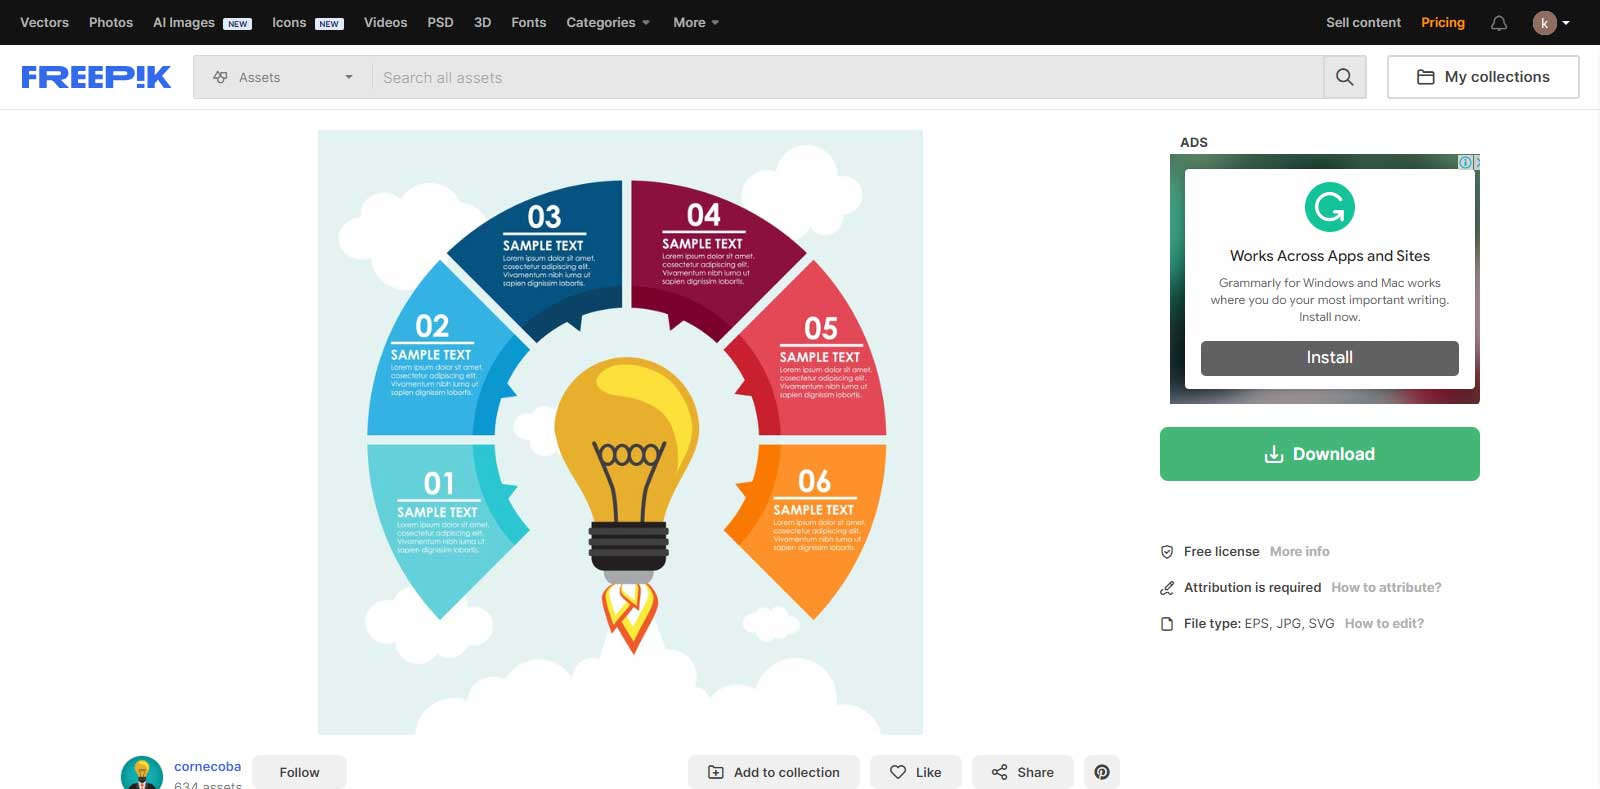This screenshot has width=1600, height=789.
Task: Open More info about free license
Action: pos(1299,551)
